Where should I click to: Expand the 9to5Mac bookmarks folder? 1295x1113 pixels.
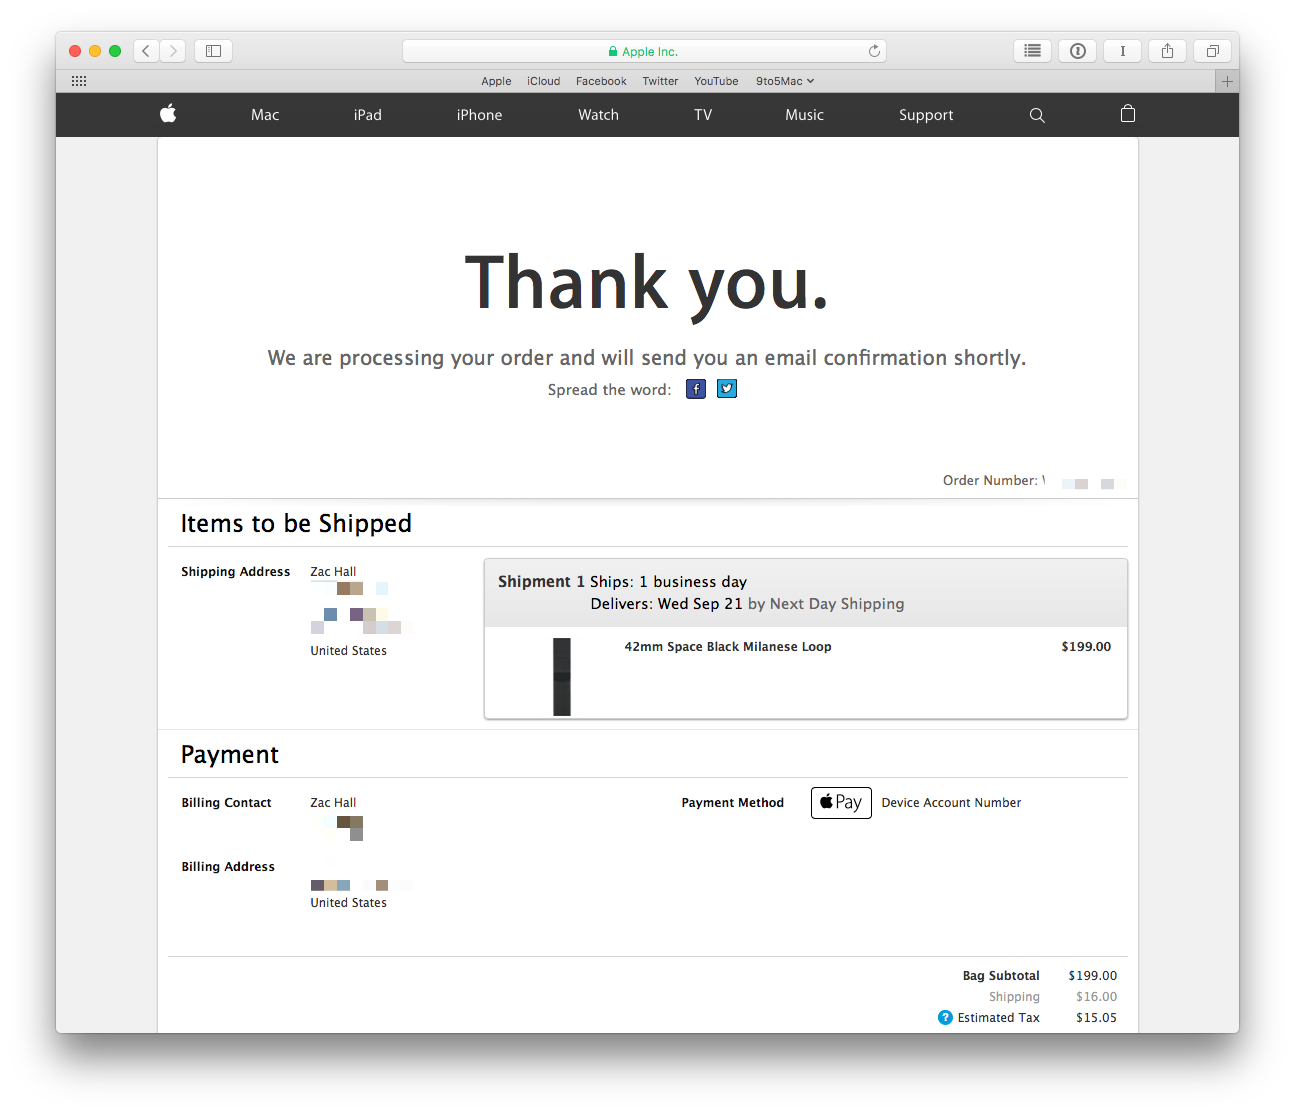(x=784, y=81)
